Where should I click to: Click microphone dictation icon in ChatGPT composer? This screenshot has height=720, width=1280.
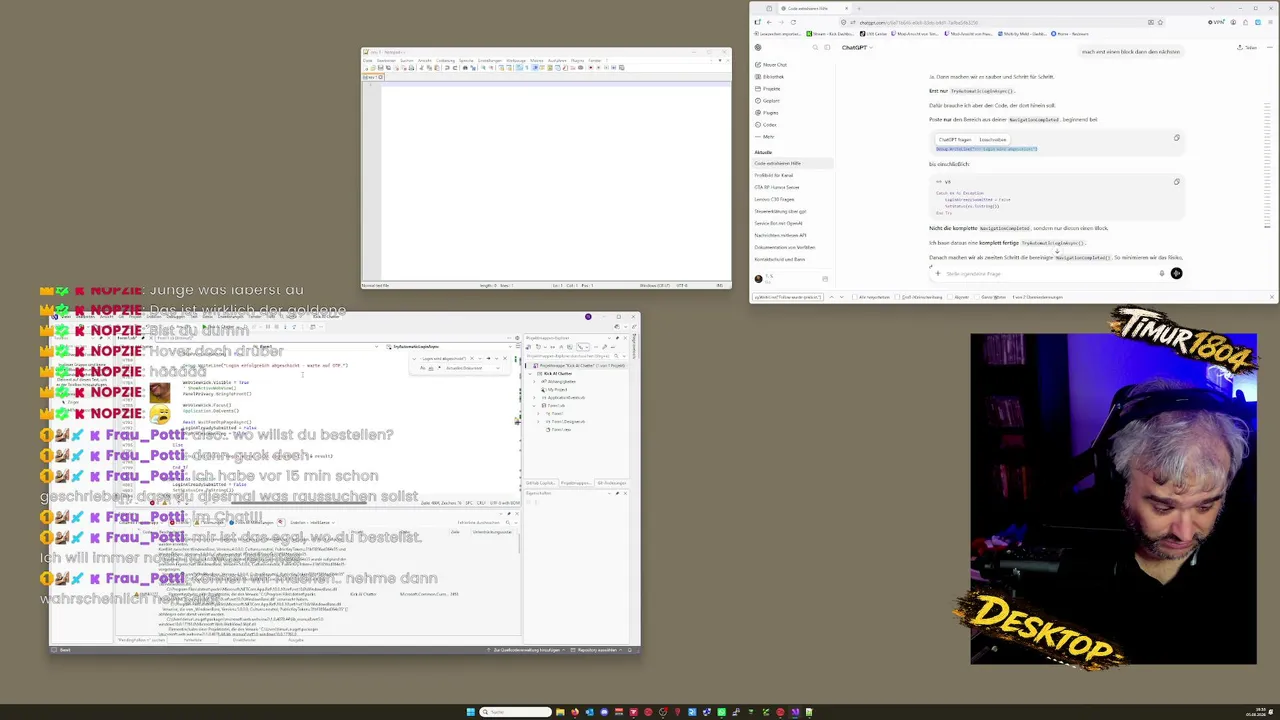(x=1162, y=273)
